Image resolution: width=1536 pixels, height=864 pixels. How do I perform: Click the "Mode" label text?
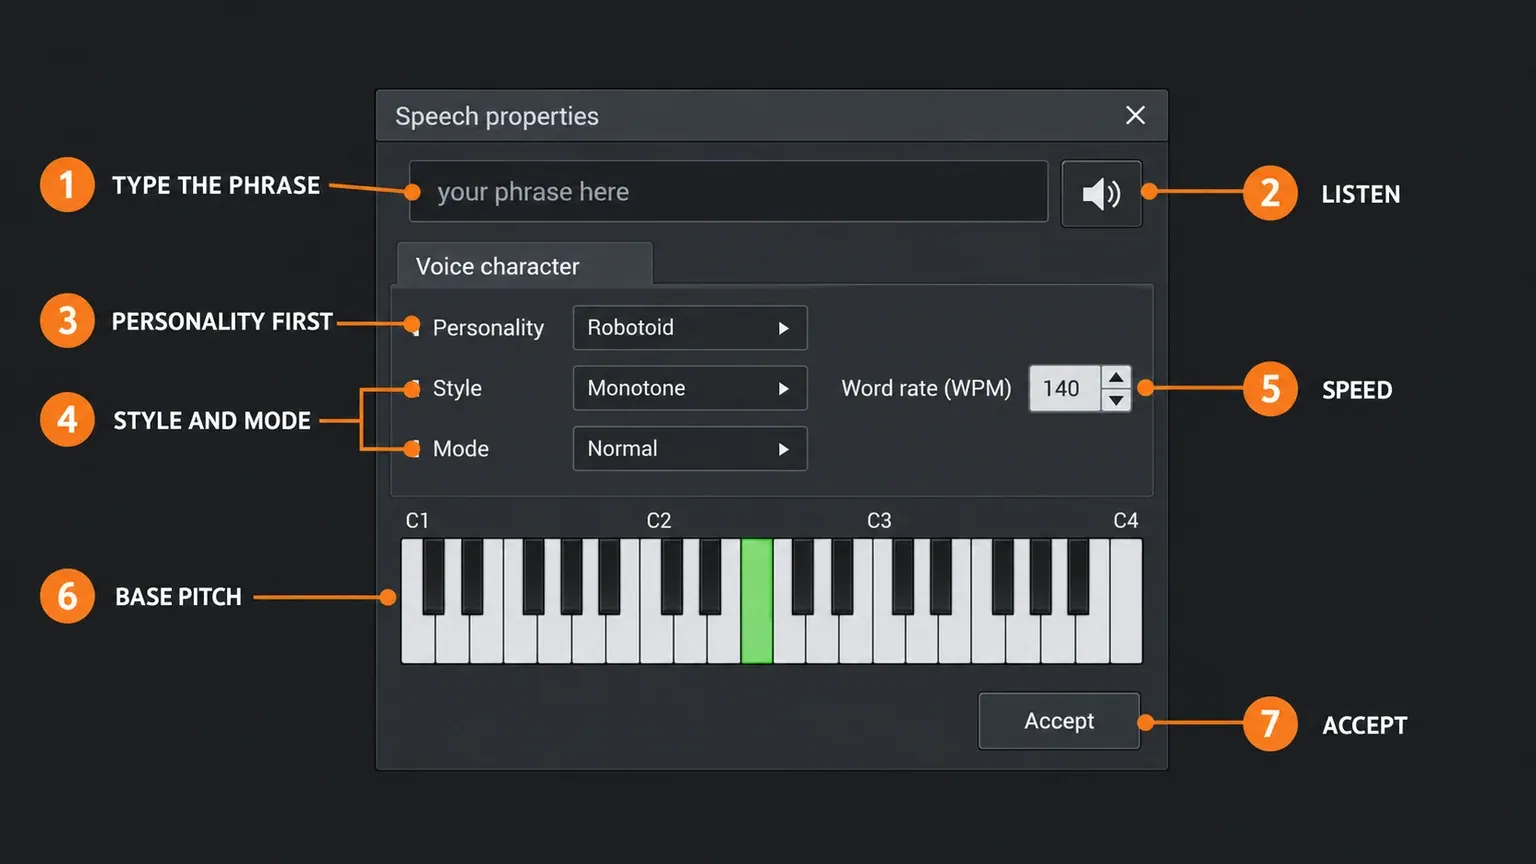[461, 449]
